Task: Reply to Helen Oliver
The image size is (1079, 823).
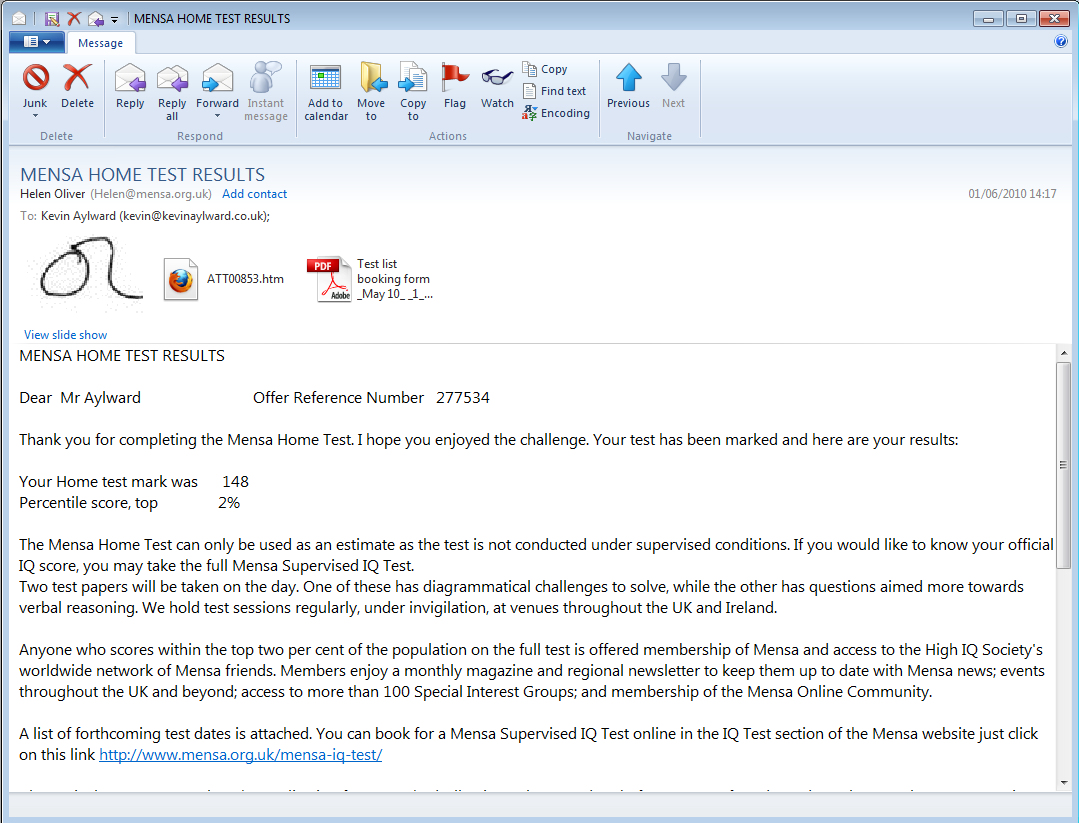Action: [x=130, y=86]
